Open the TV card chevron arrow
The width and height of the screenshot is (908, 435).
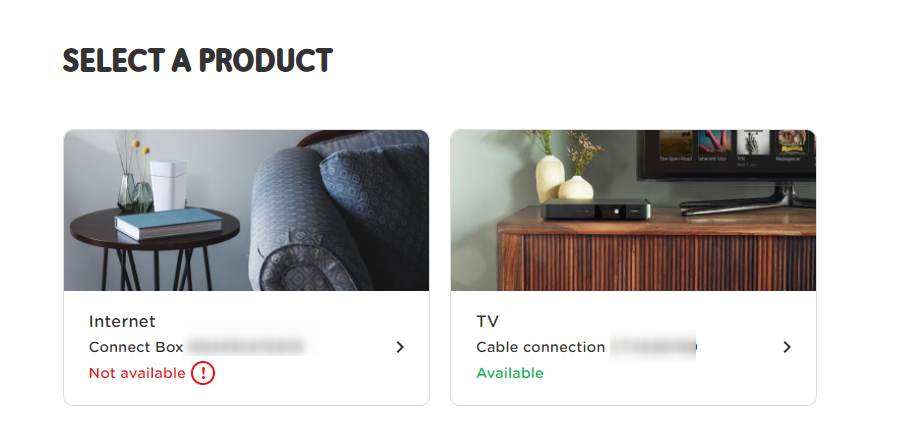tap(787, 347)
